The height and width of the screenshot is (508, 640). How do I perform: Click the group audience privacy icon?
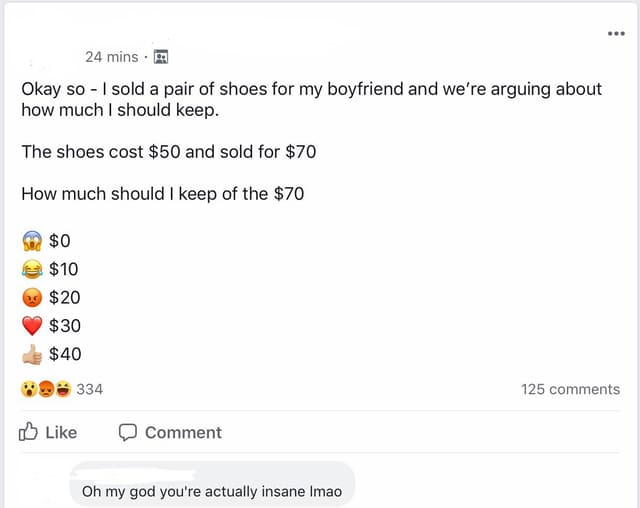[161, 57]
